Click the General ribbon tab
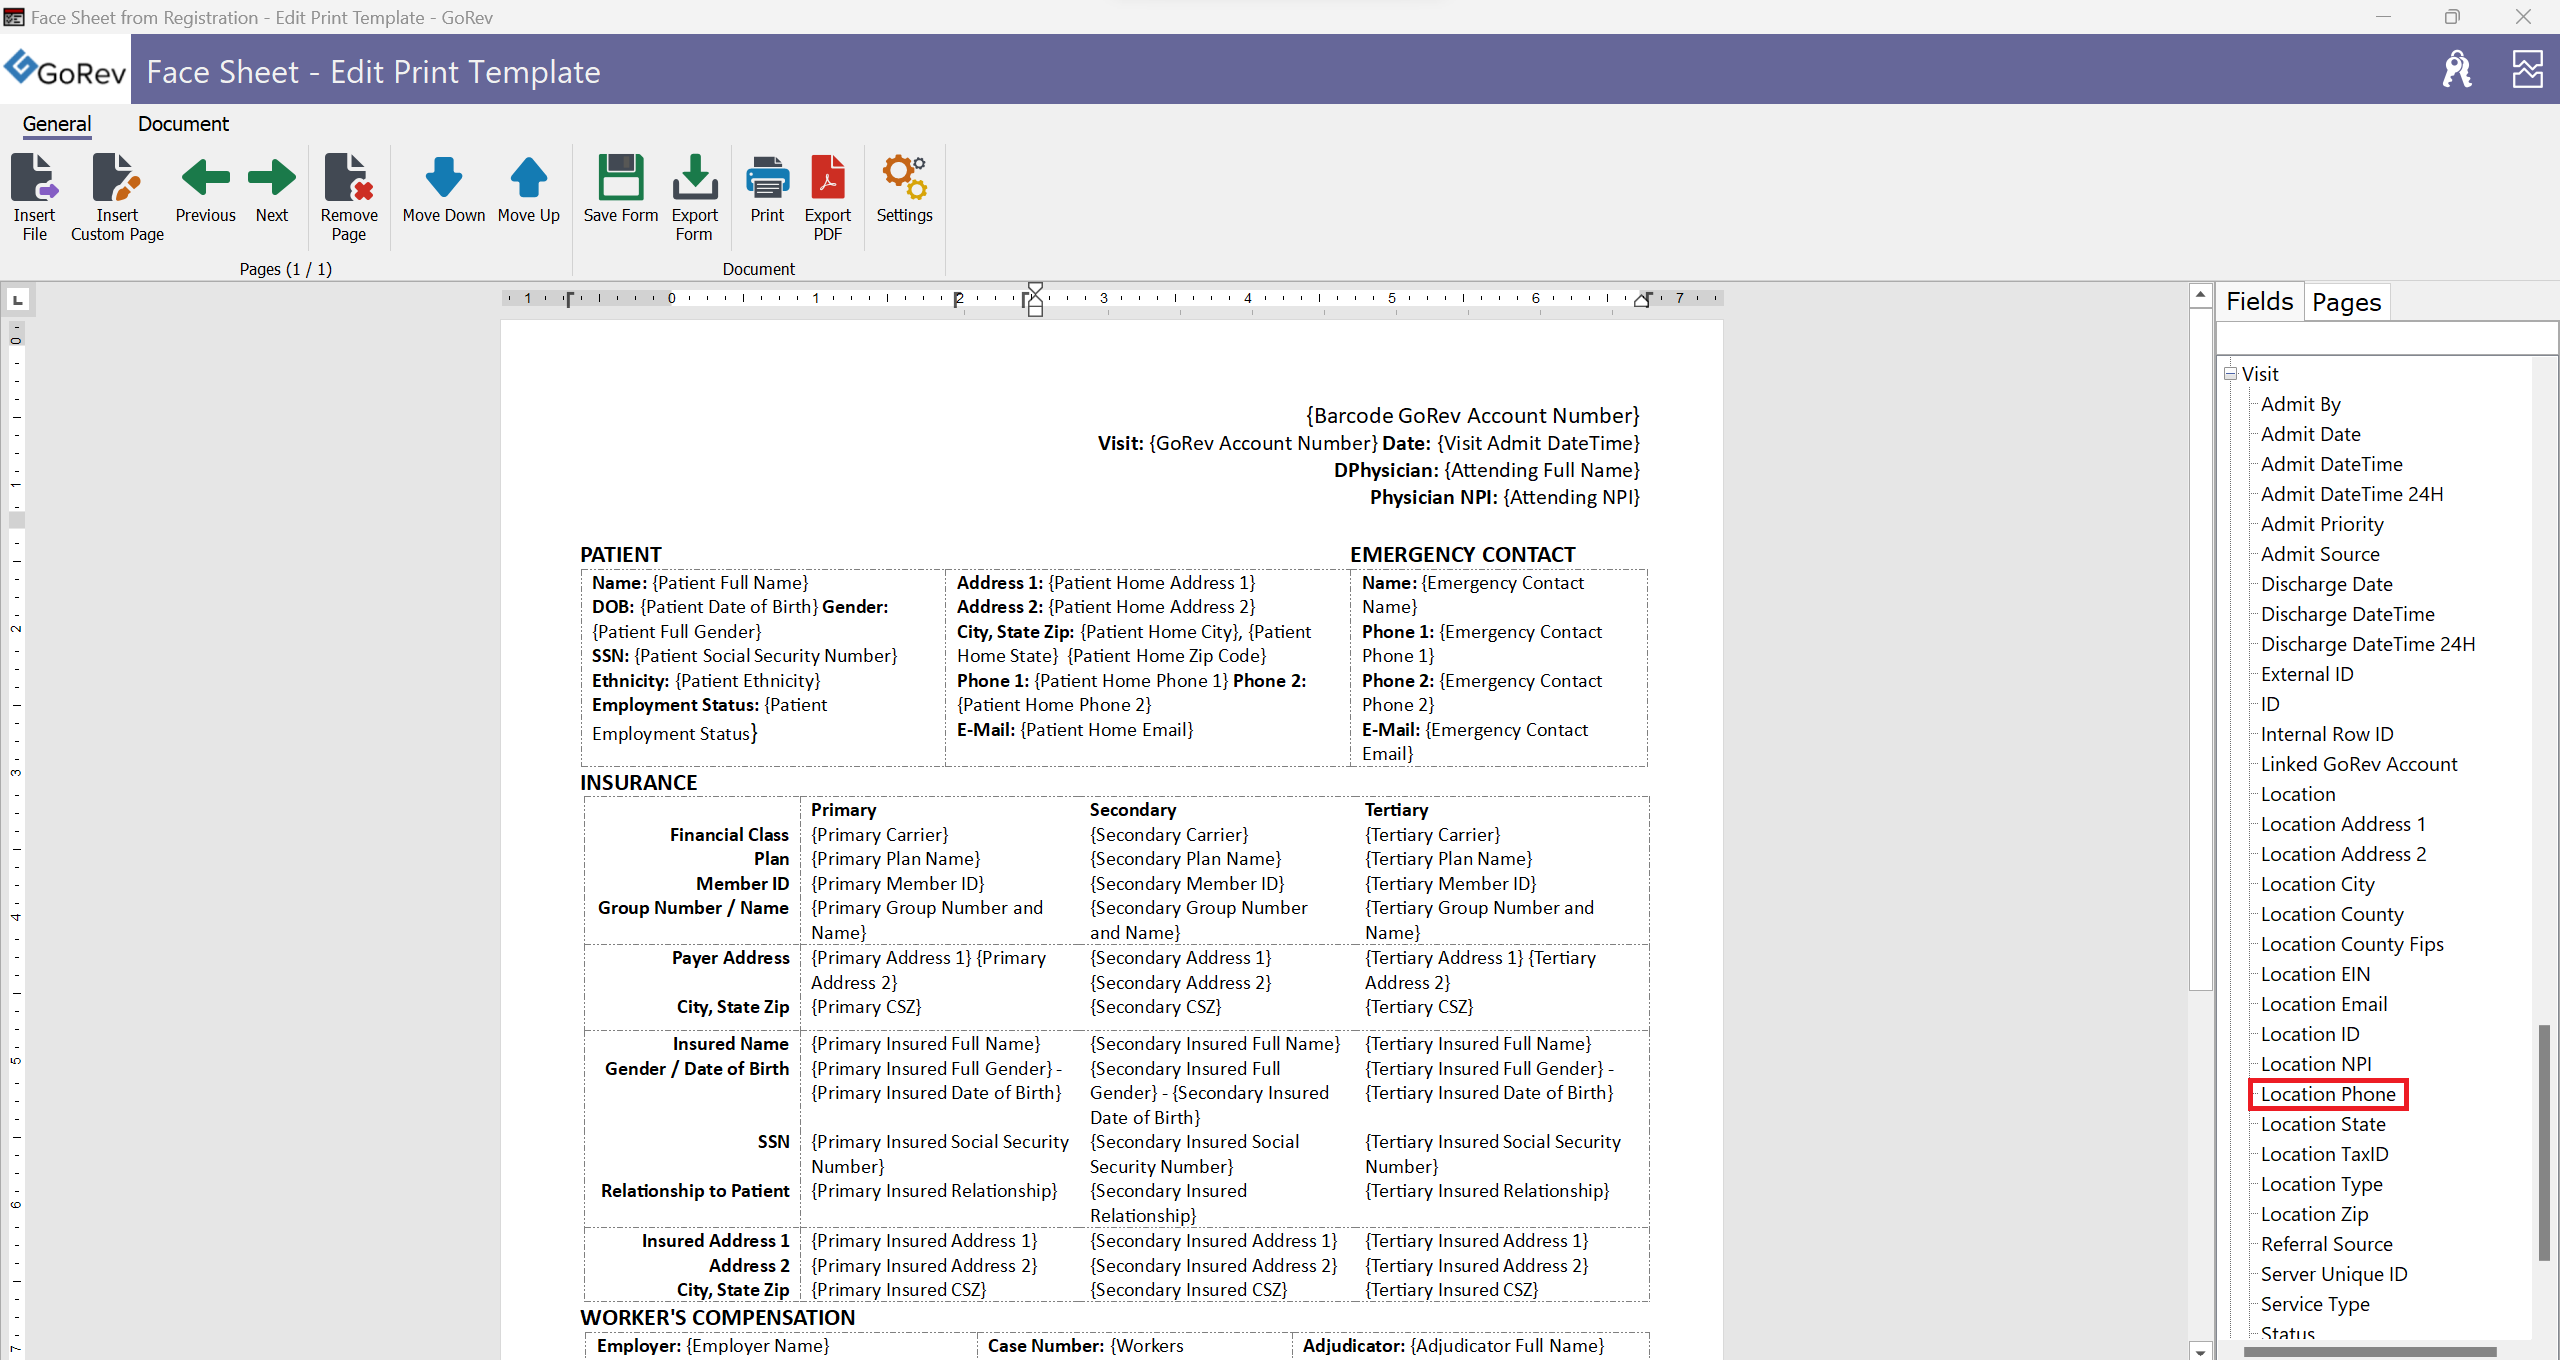The height and width of the screenshot is (1360, 2560). [x=58, y=122]
